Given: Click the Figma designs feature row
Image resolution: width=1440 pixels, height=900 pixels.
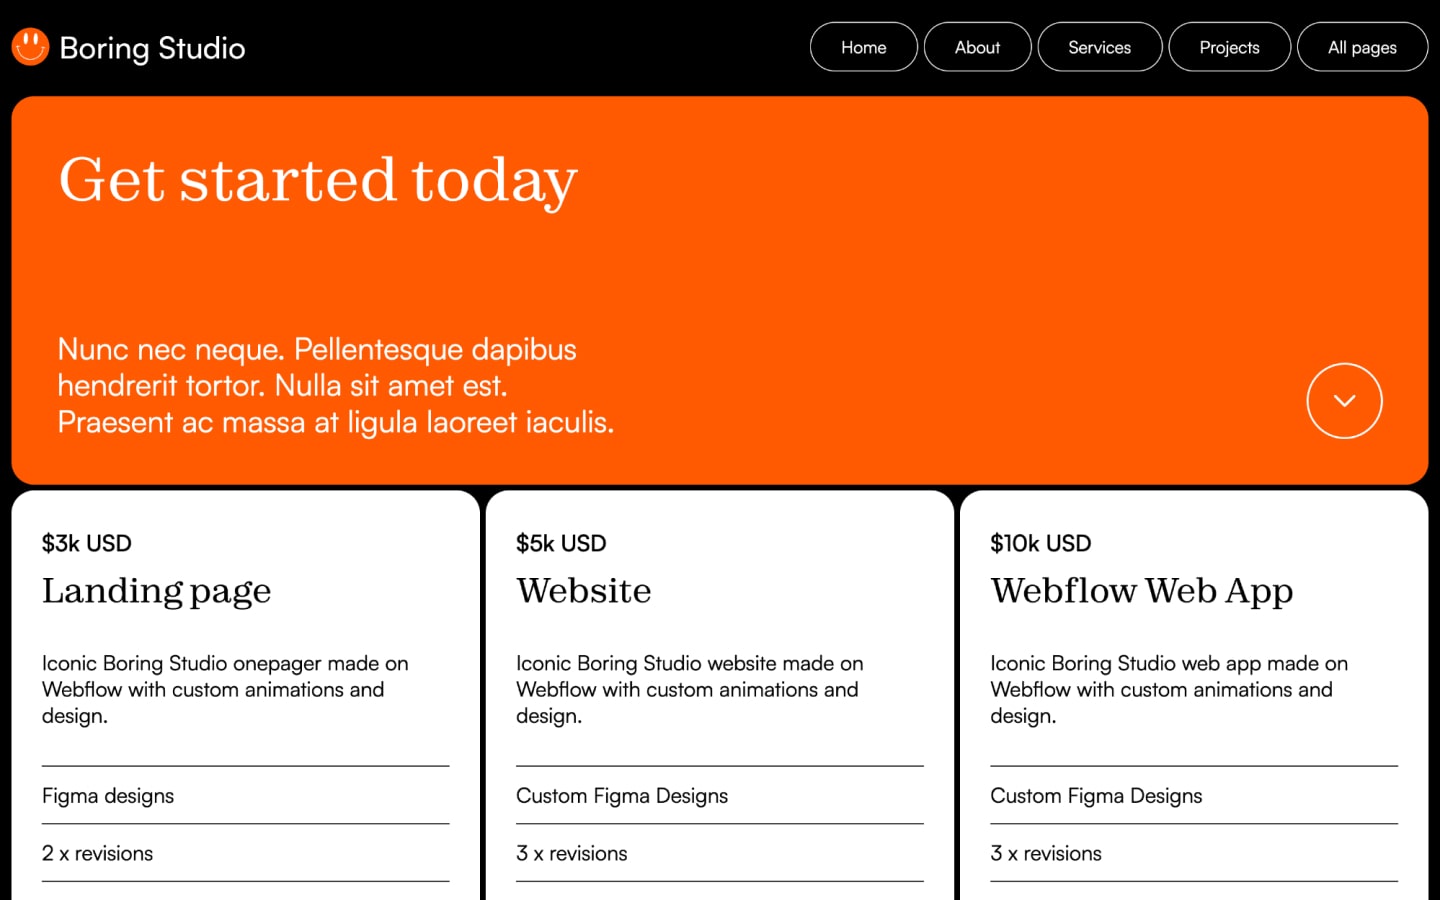Looking at the screenshot, I should 108,795.
